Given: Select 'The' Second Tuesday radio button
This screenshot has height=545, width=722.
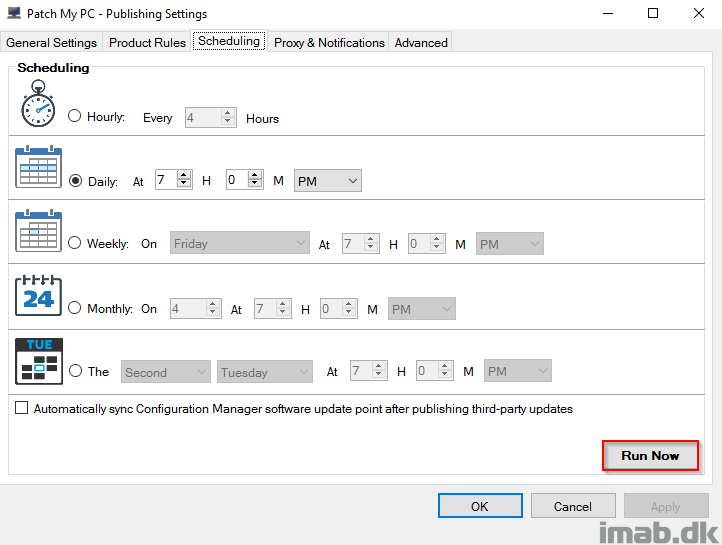Looking at the screenshot, I should pos(76,371).
